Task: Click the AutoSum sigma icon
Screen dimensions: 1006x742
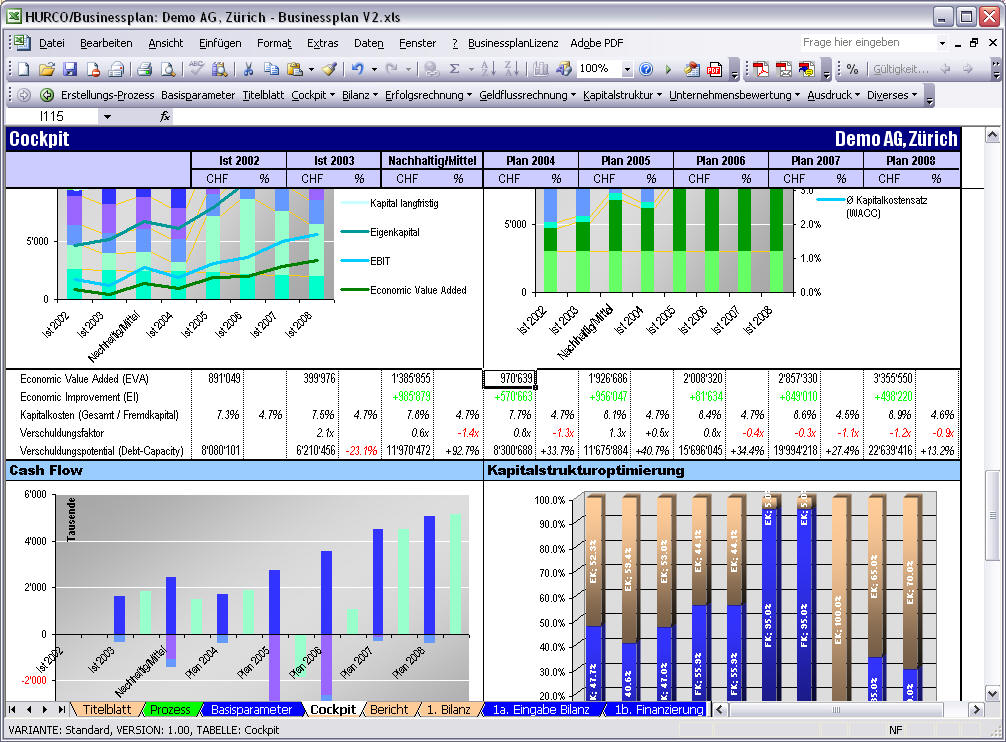Action: [454, 69]
